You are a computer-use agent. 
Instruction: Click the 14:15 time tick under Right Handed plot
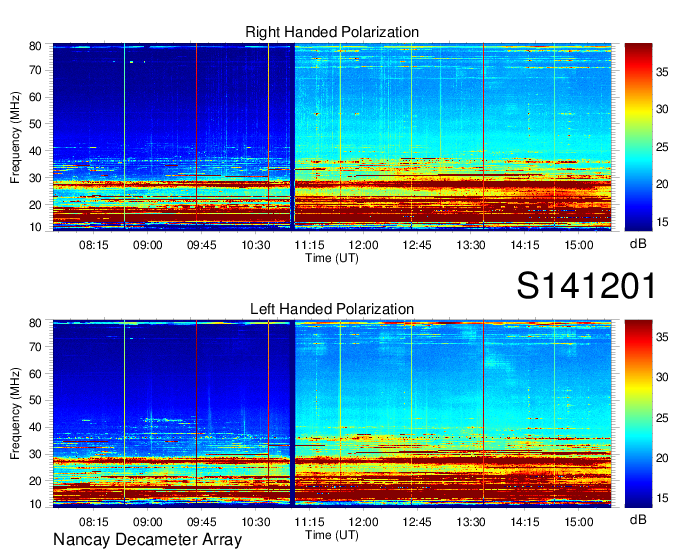pyautogui.click(x=525, y=245)
